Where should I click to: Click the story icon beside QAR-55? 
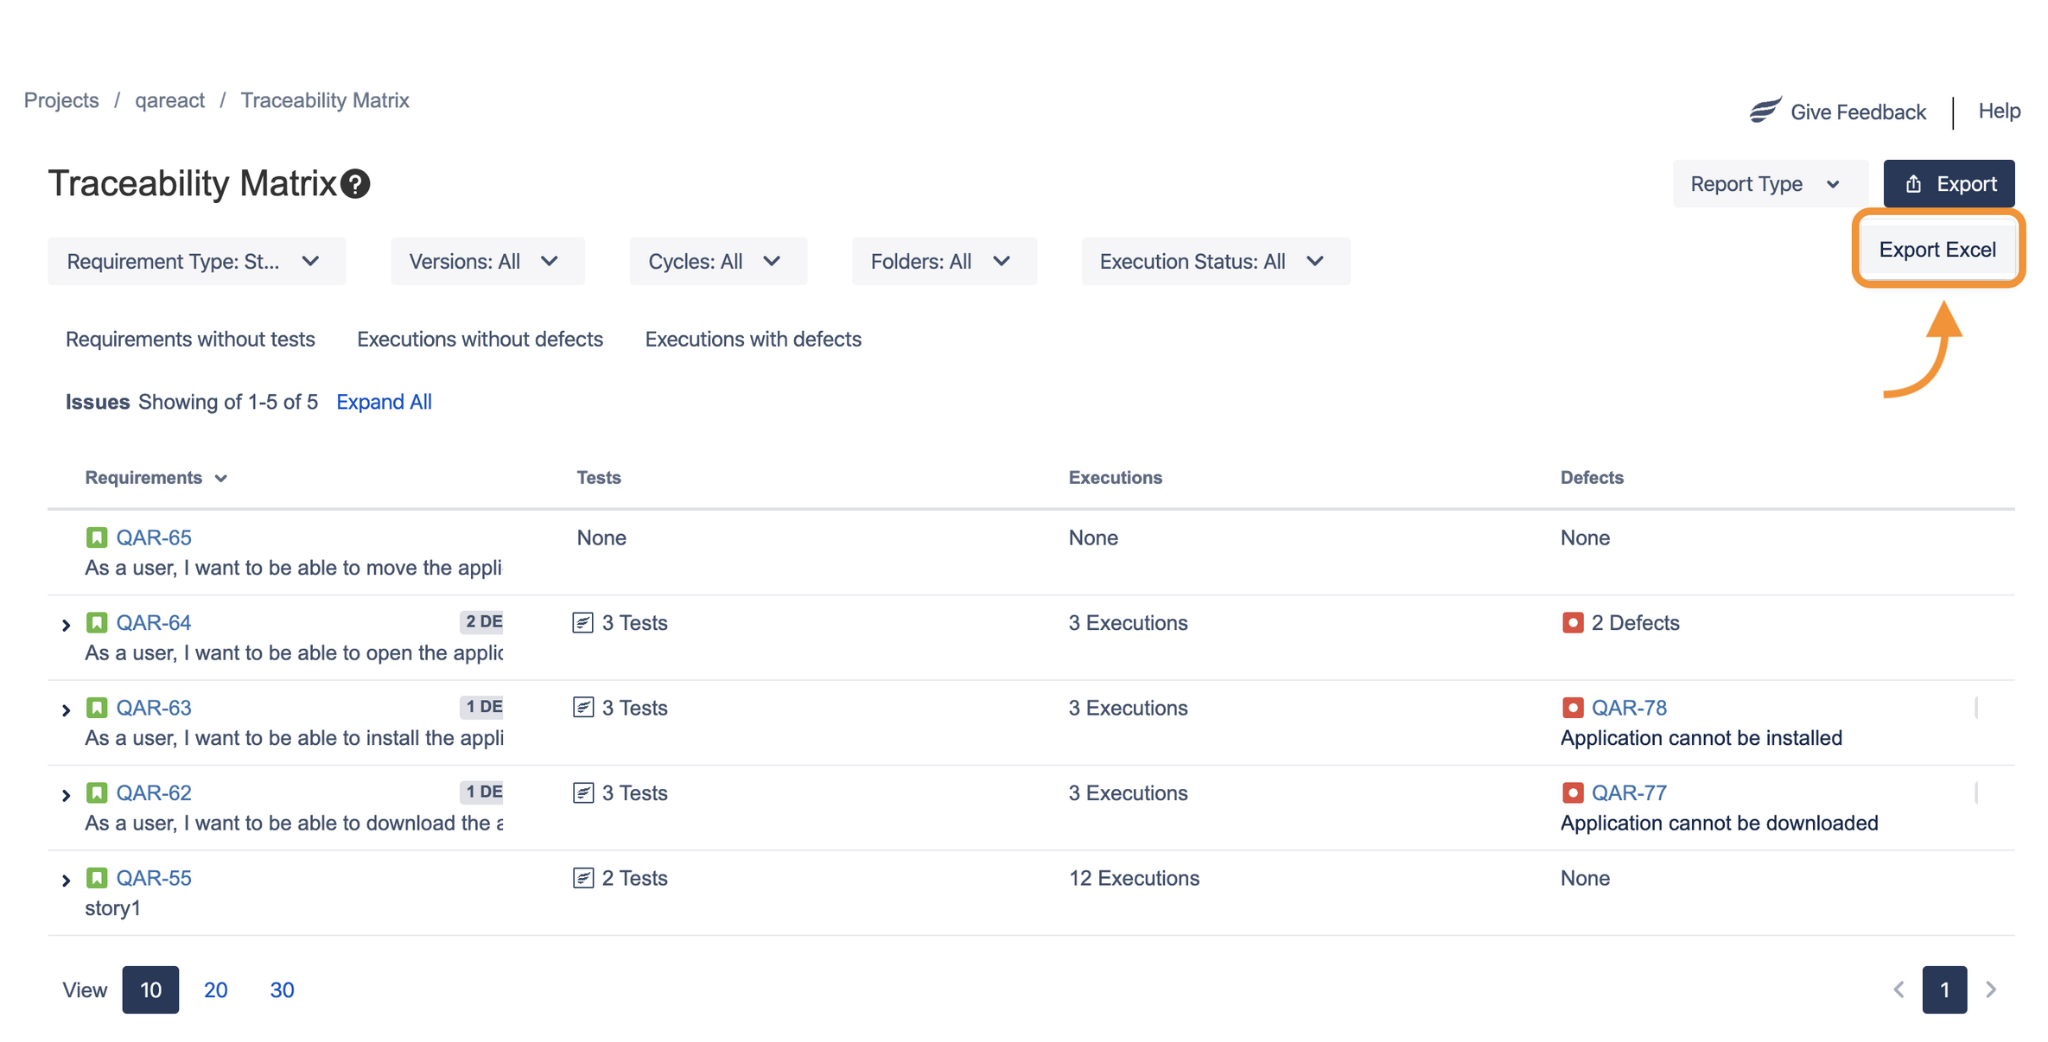click(x=97, y=878)
